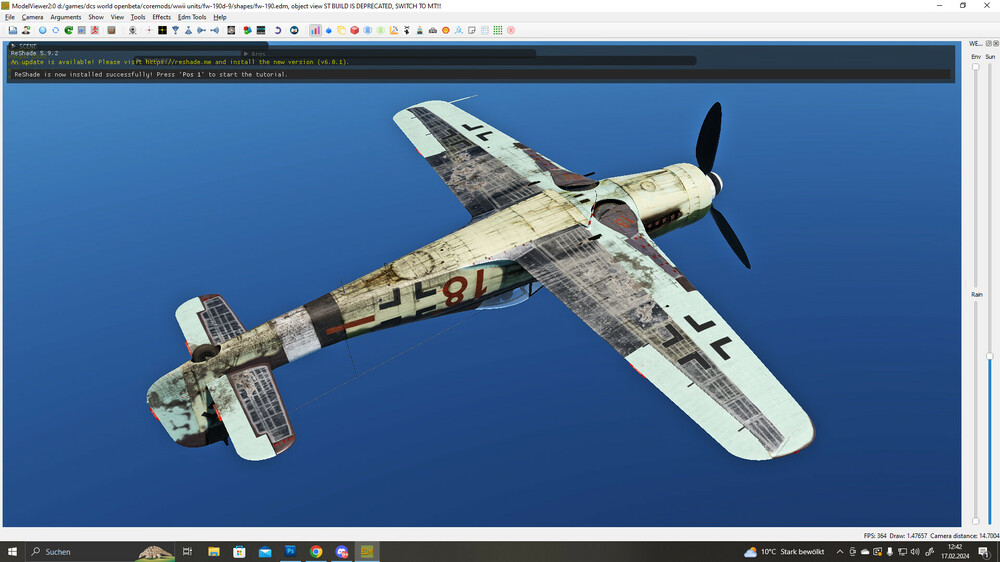The width and height of the screenshot is (1000, 562).
Task: Click the Suchen taskbar search box
Action: tap(101, 552)
